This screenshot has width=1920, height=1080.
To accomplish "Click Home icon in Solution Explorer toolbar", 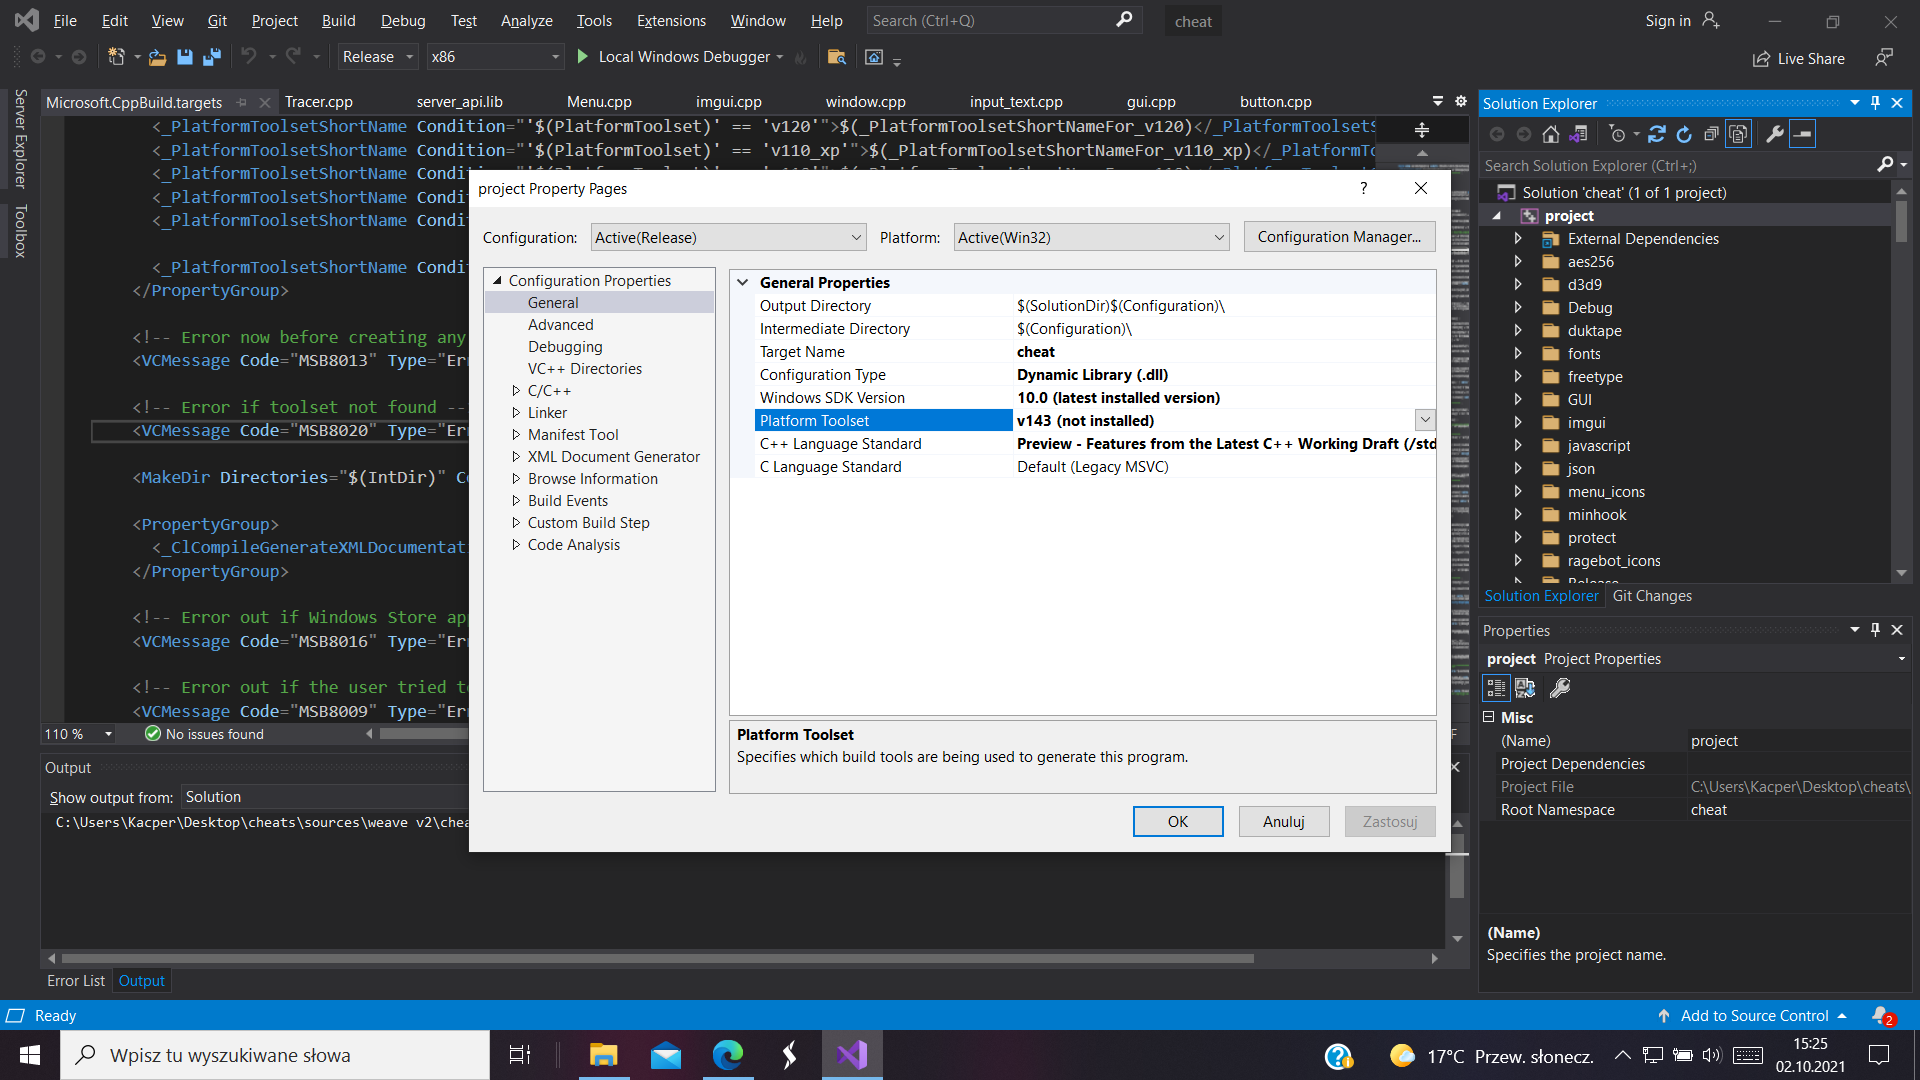I will click(x=1550, y=134).
